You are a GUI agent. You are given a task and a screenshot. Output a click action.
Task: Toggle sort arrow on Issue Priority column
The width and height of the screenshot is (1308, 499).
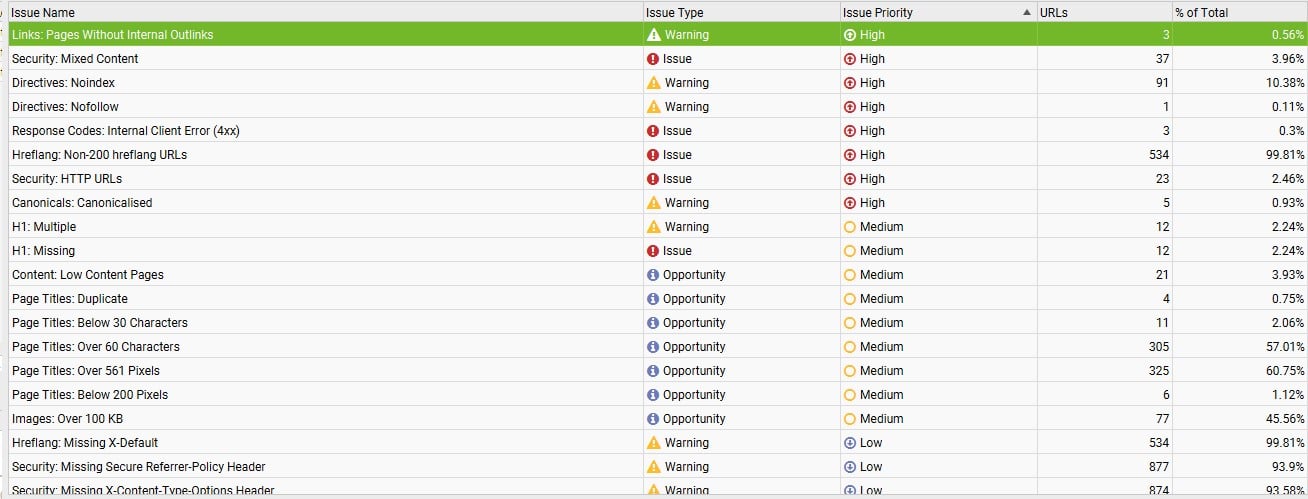pyautogui.click(x=1027, y=13)
